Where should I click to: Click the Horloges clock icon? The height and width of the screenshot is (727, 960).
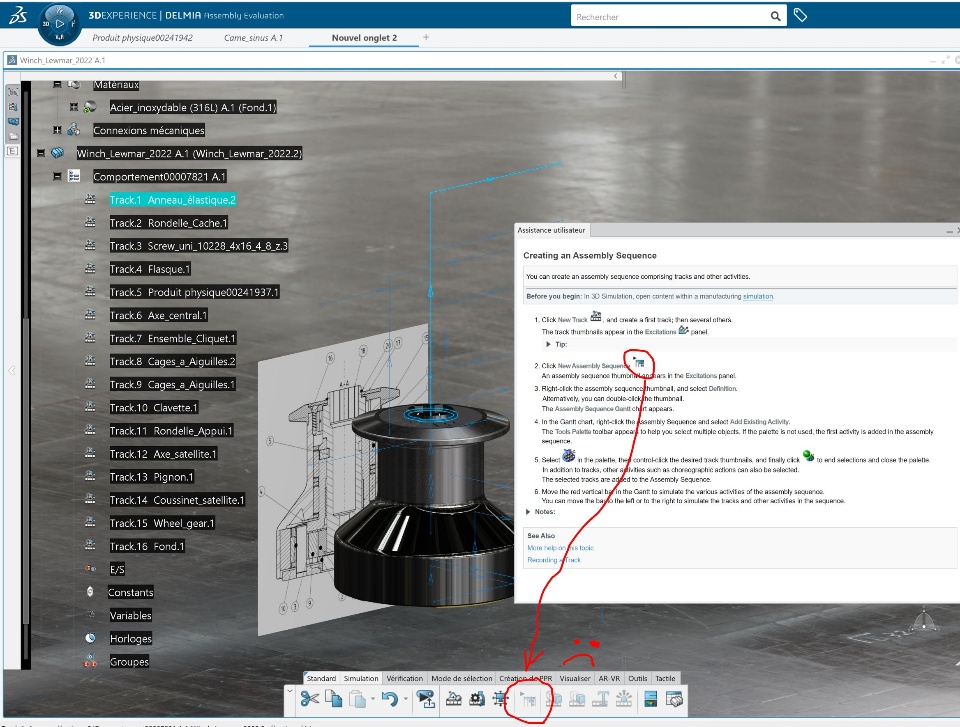[x=90, y=638]
